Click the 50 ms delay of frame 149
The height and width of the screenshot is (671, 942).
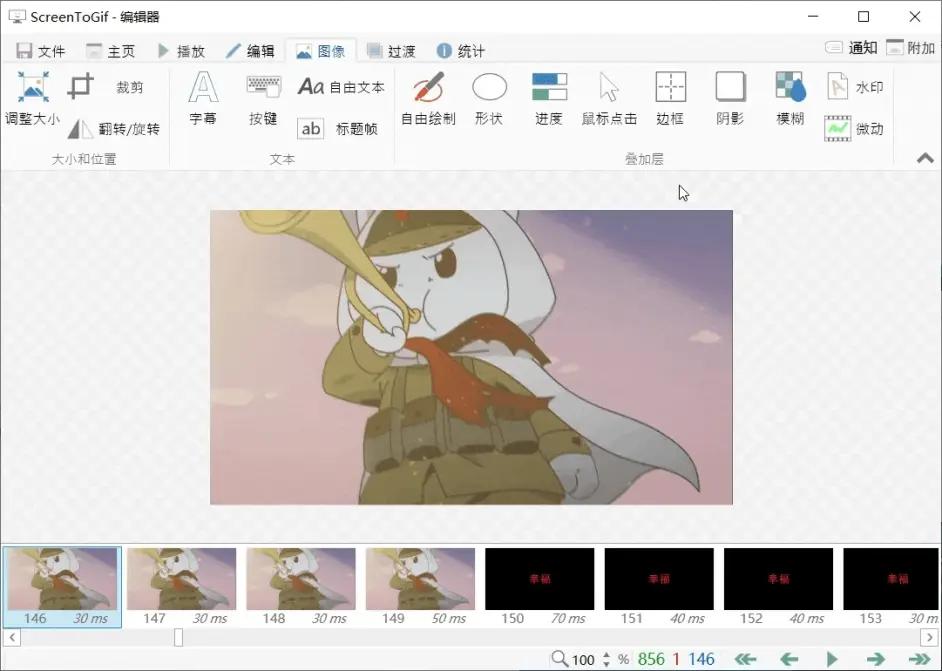[x=448, y=618]
